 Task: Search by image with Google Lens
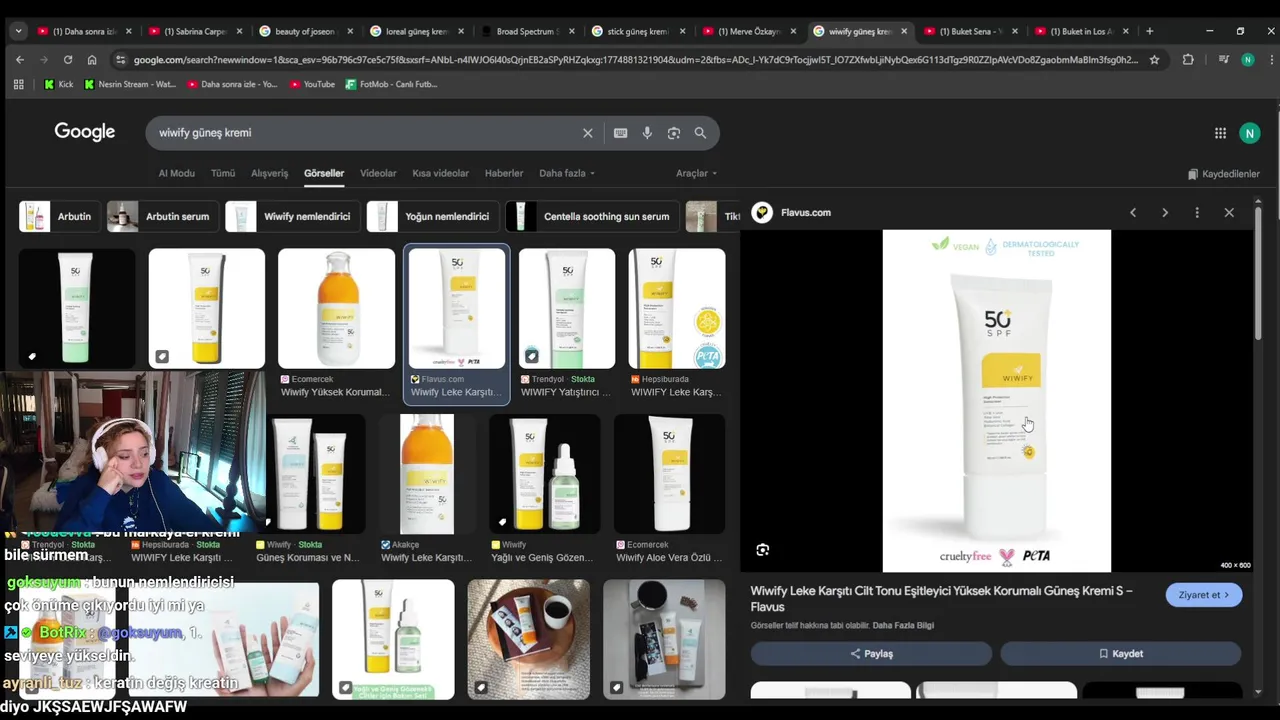point(674,133)
